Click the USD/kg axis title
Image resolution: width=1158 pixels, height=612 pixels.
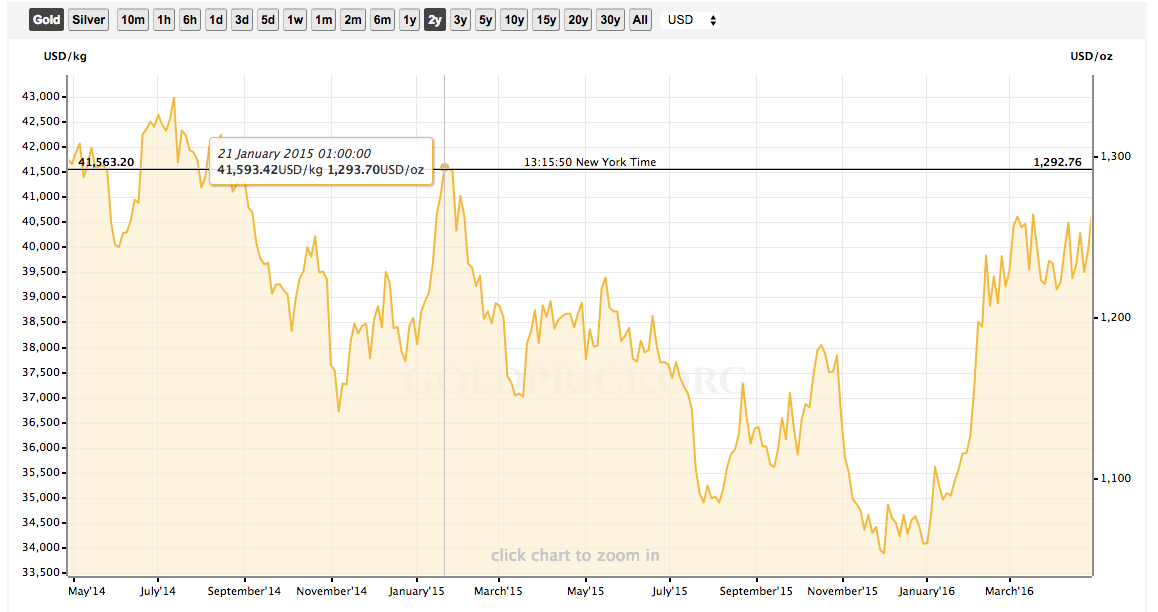65,56
